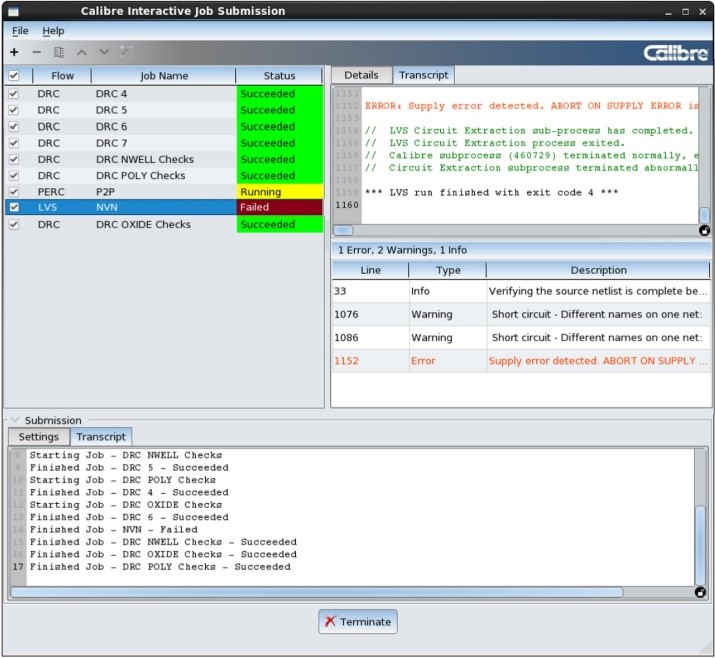Image resolution: width=715 pixels, height=658 pixels.
Task: Click the round lock icon by submission transcript
Action: (x=700, y=592)
